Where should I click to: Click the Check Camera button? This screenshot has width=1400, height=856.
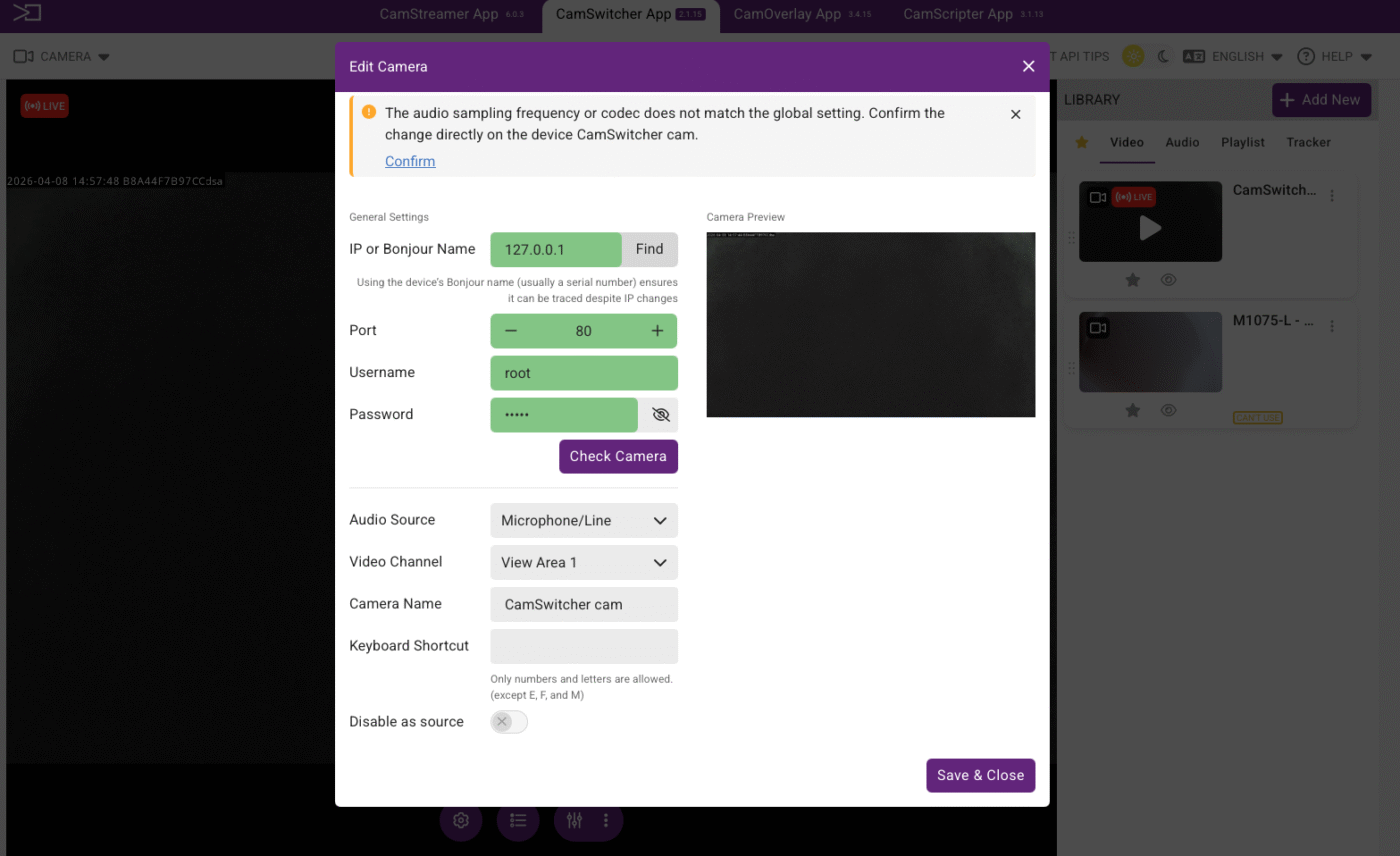coord(618,457)
